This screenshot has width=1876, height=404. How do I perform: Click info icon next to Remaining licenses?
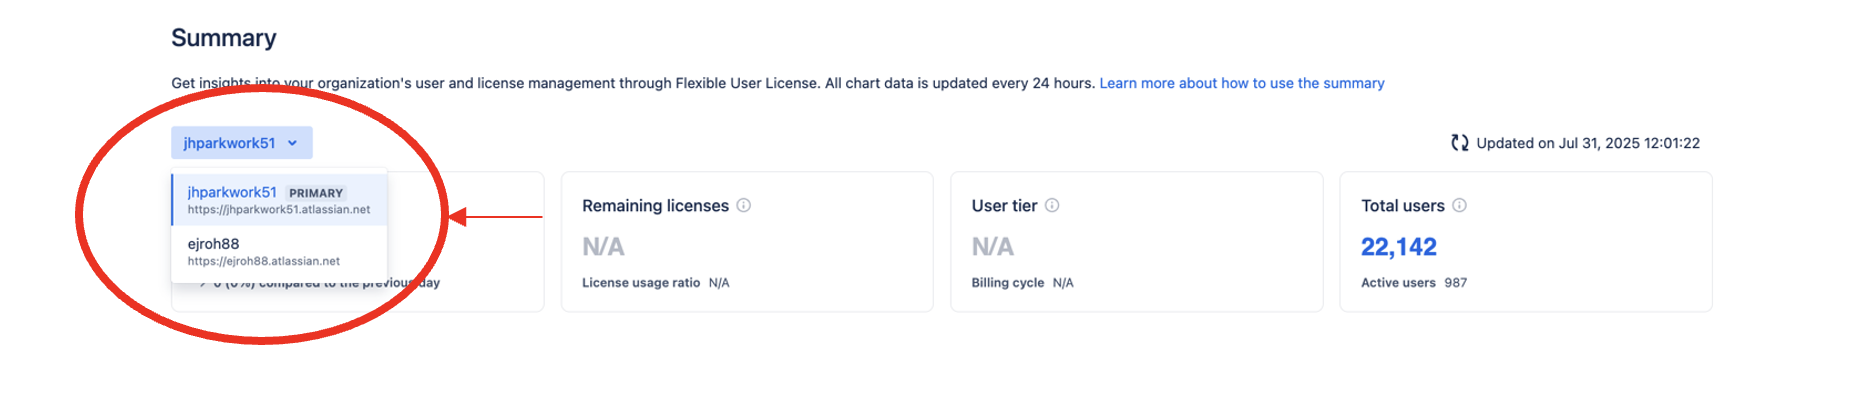click(744, 205)
